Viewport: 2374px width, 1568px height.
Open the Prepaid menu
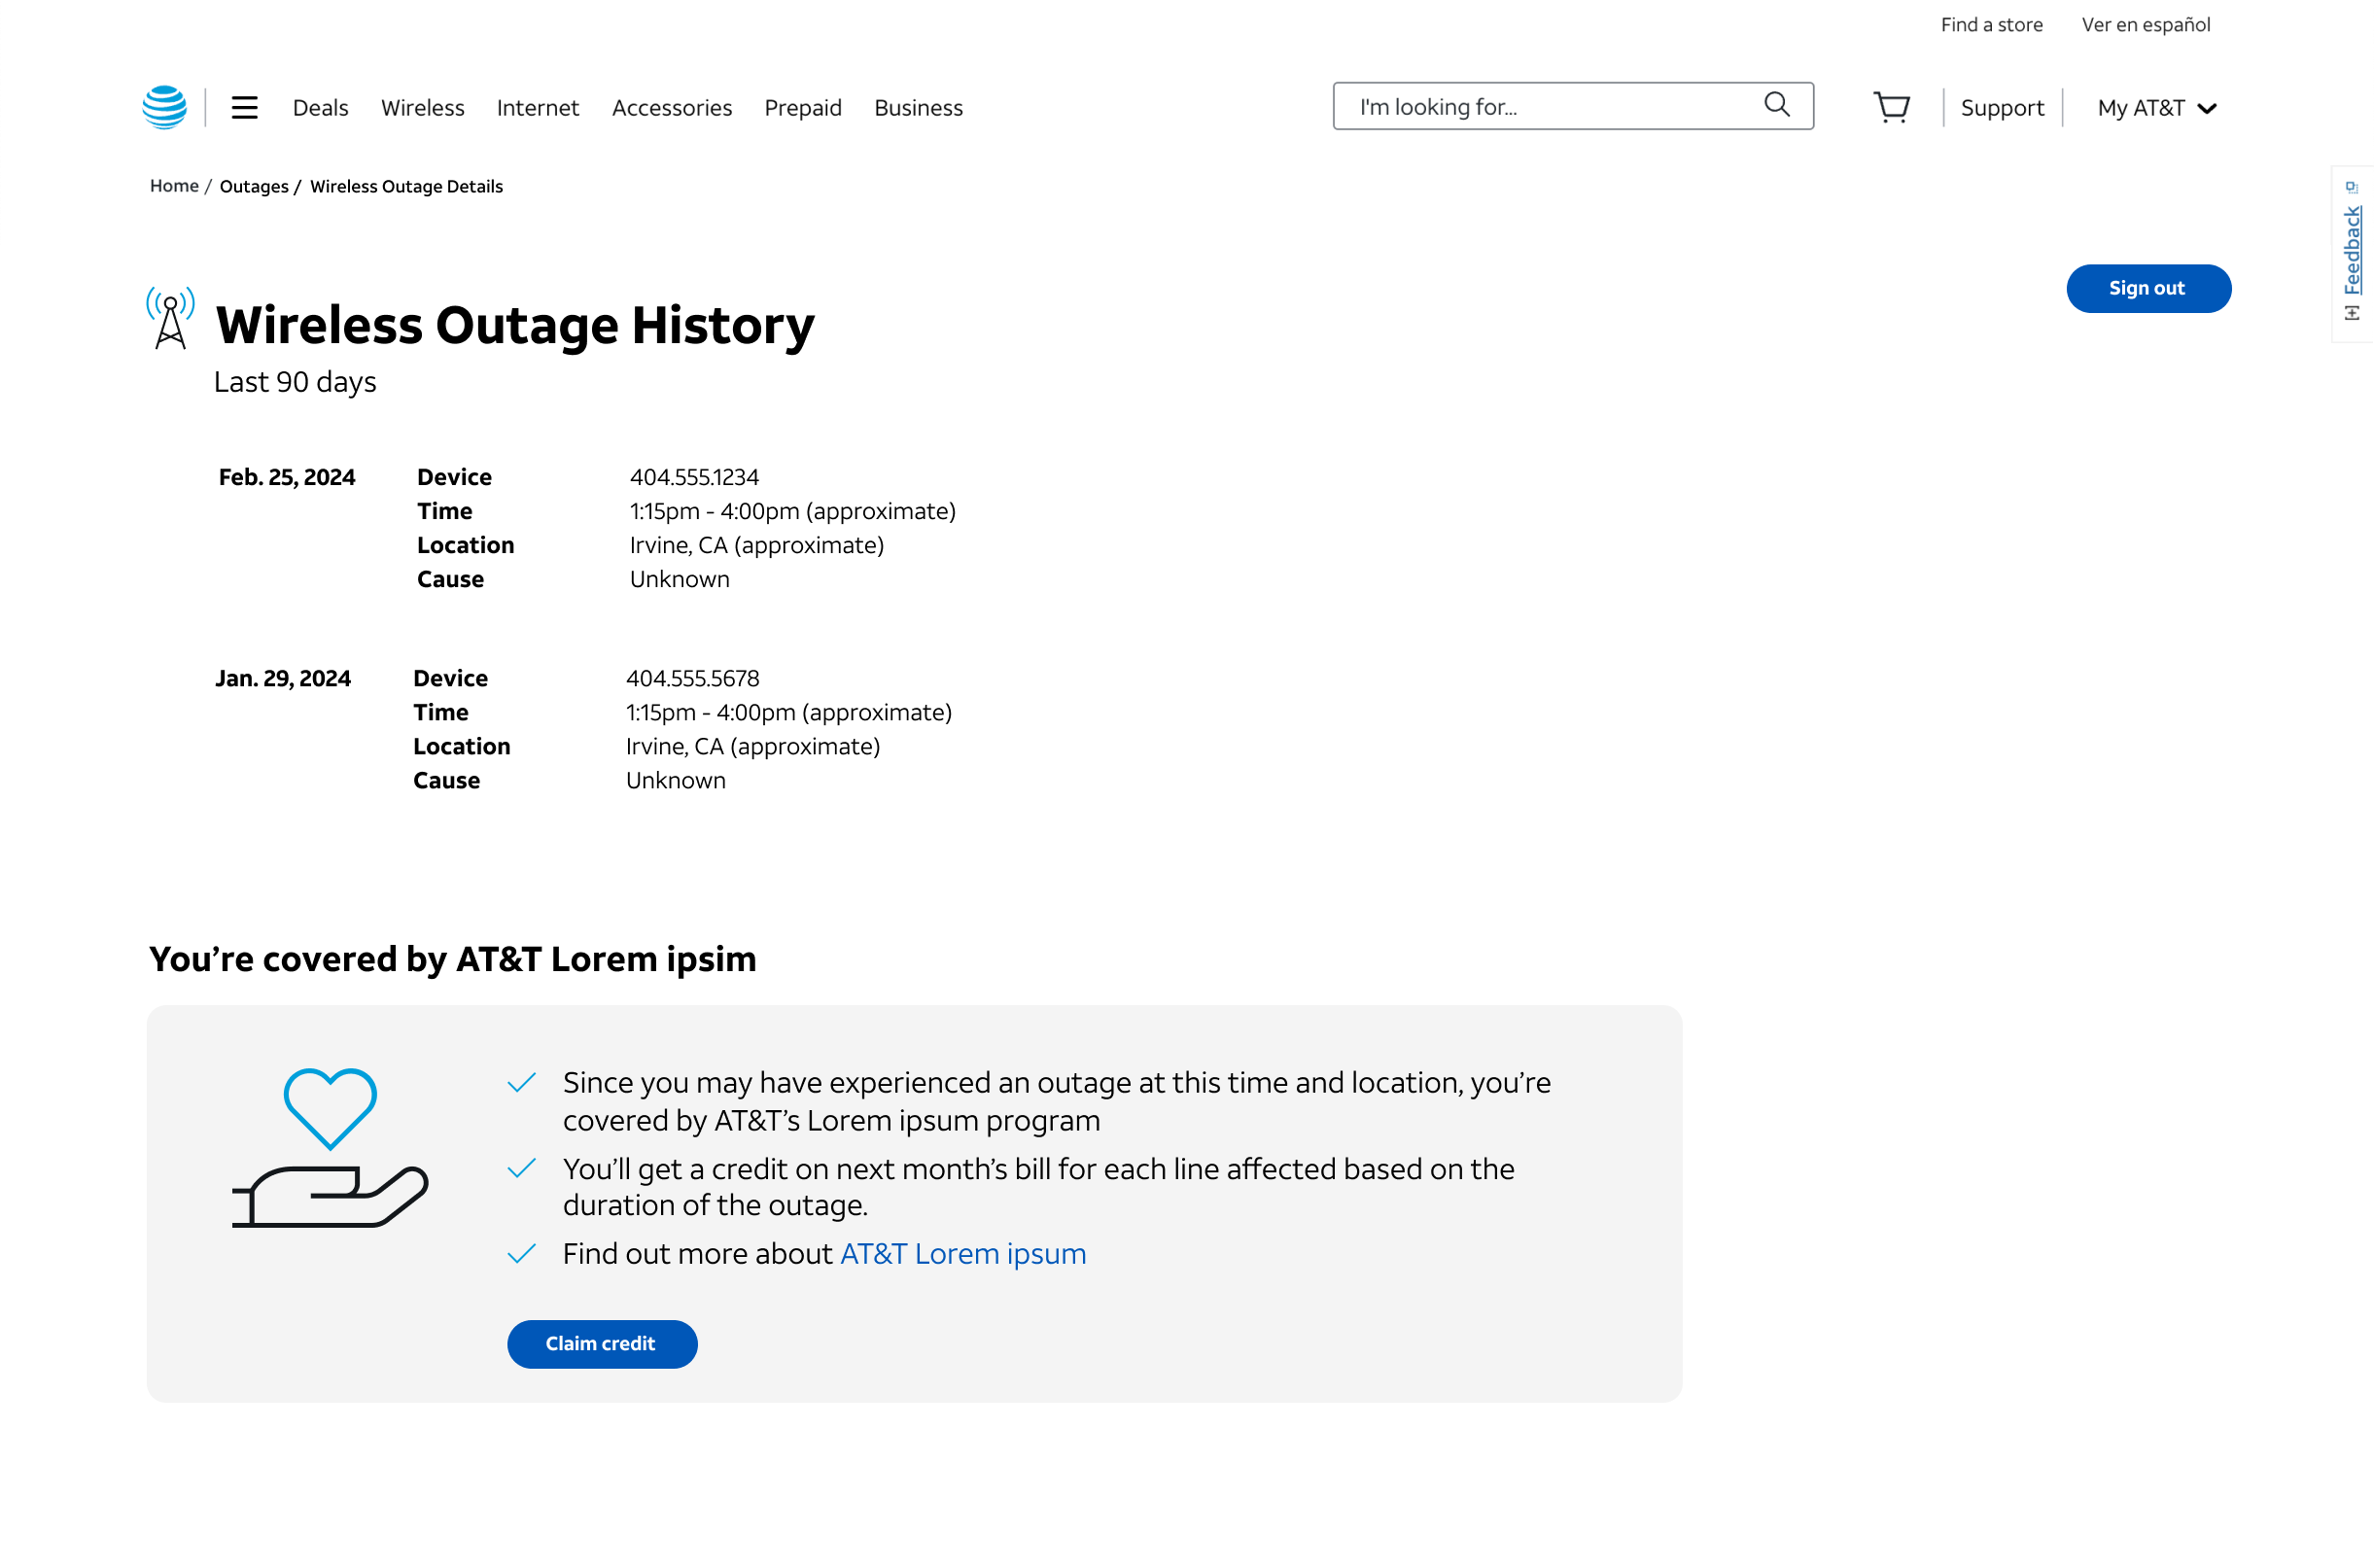pyautogui.click(x=803, y=108)
